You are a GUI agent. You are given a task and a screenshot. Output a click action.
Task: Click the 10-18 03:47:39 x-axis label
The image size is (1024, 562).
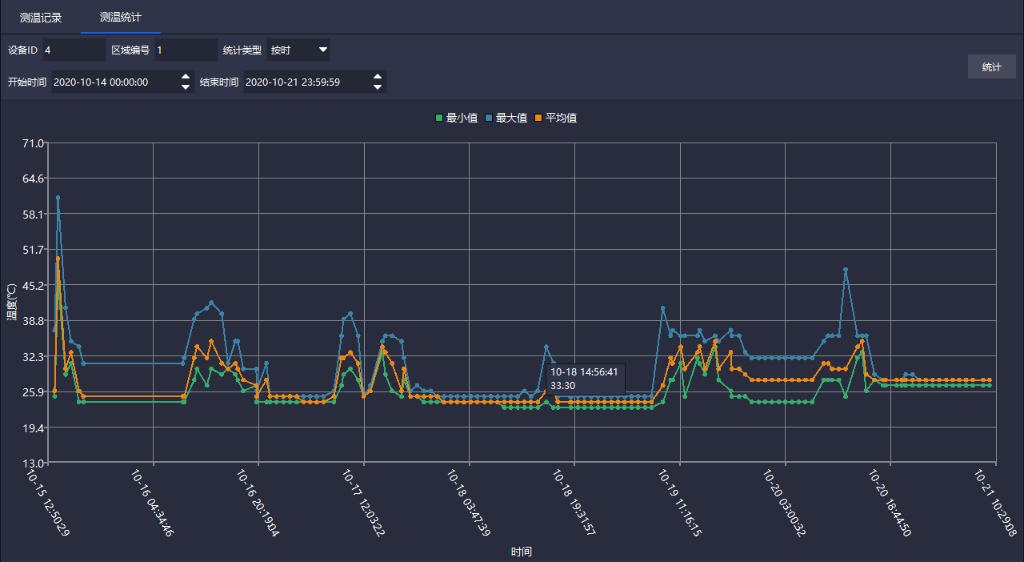point(468,503)
